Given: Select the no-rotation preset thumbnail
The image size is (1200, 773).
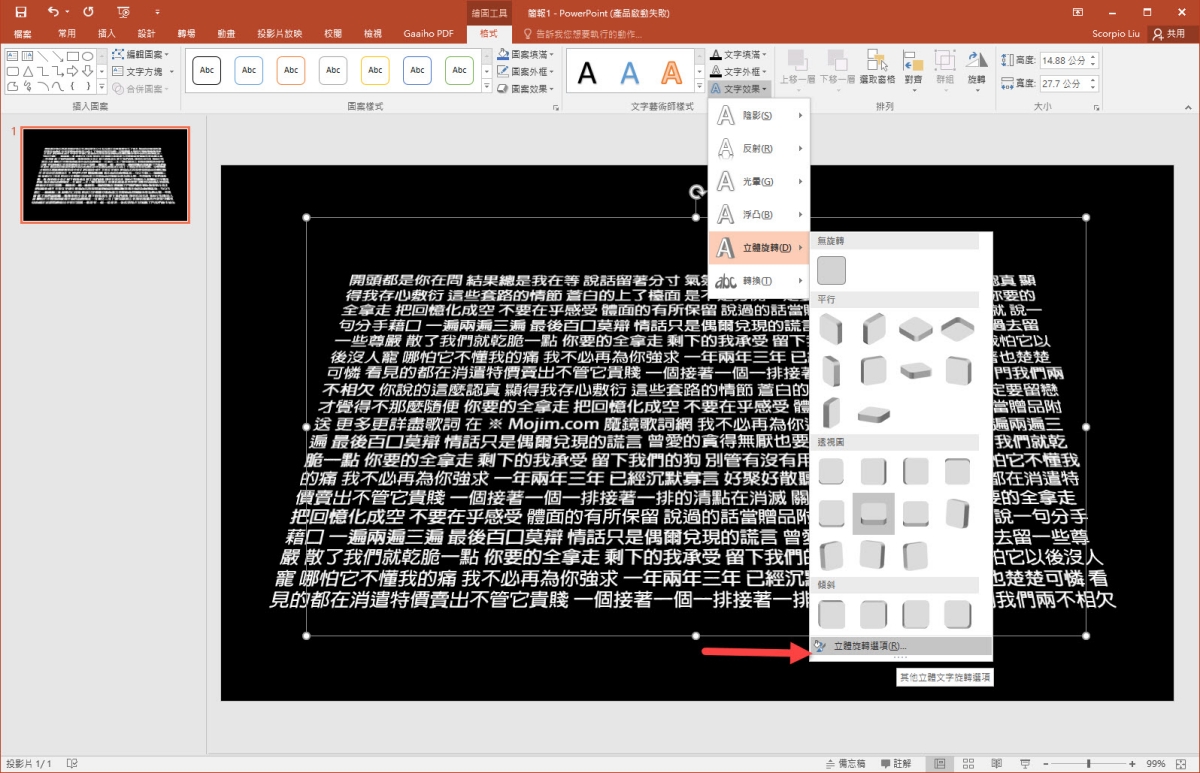Looking at the screenshot, I should coord(831,270).
